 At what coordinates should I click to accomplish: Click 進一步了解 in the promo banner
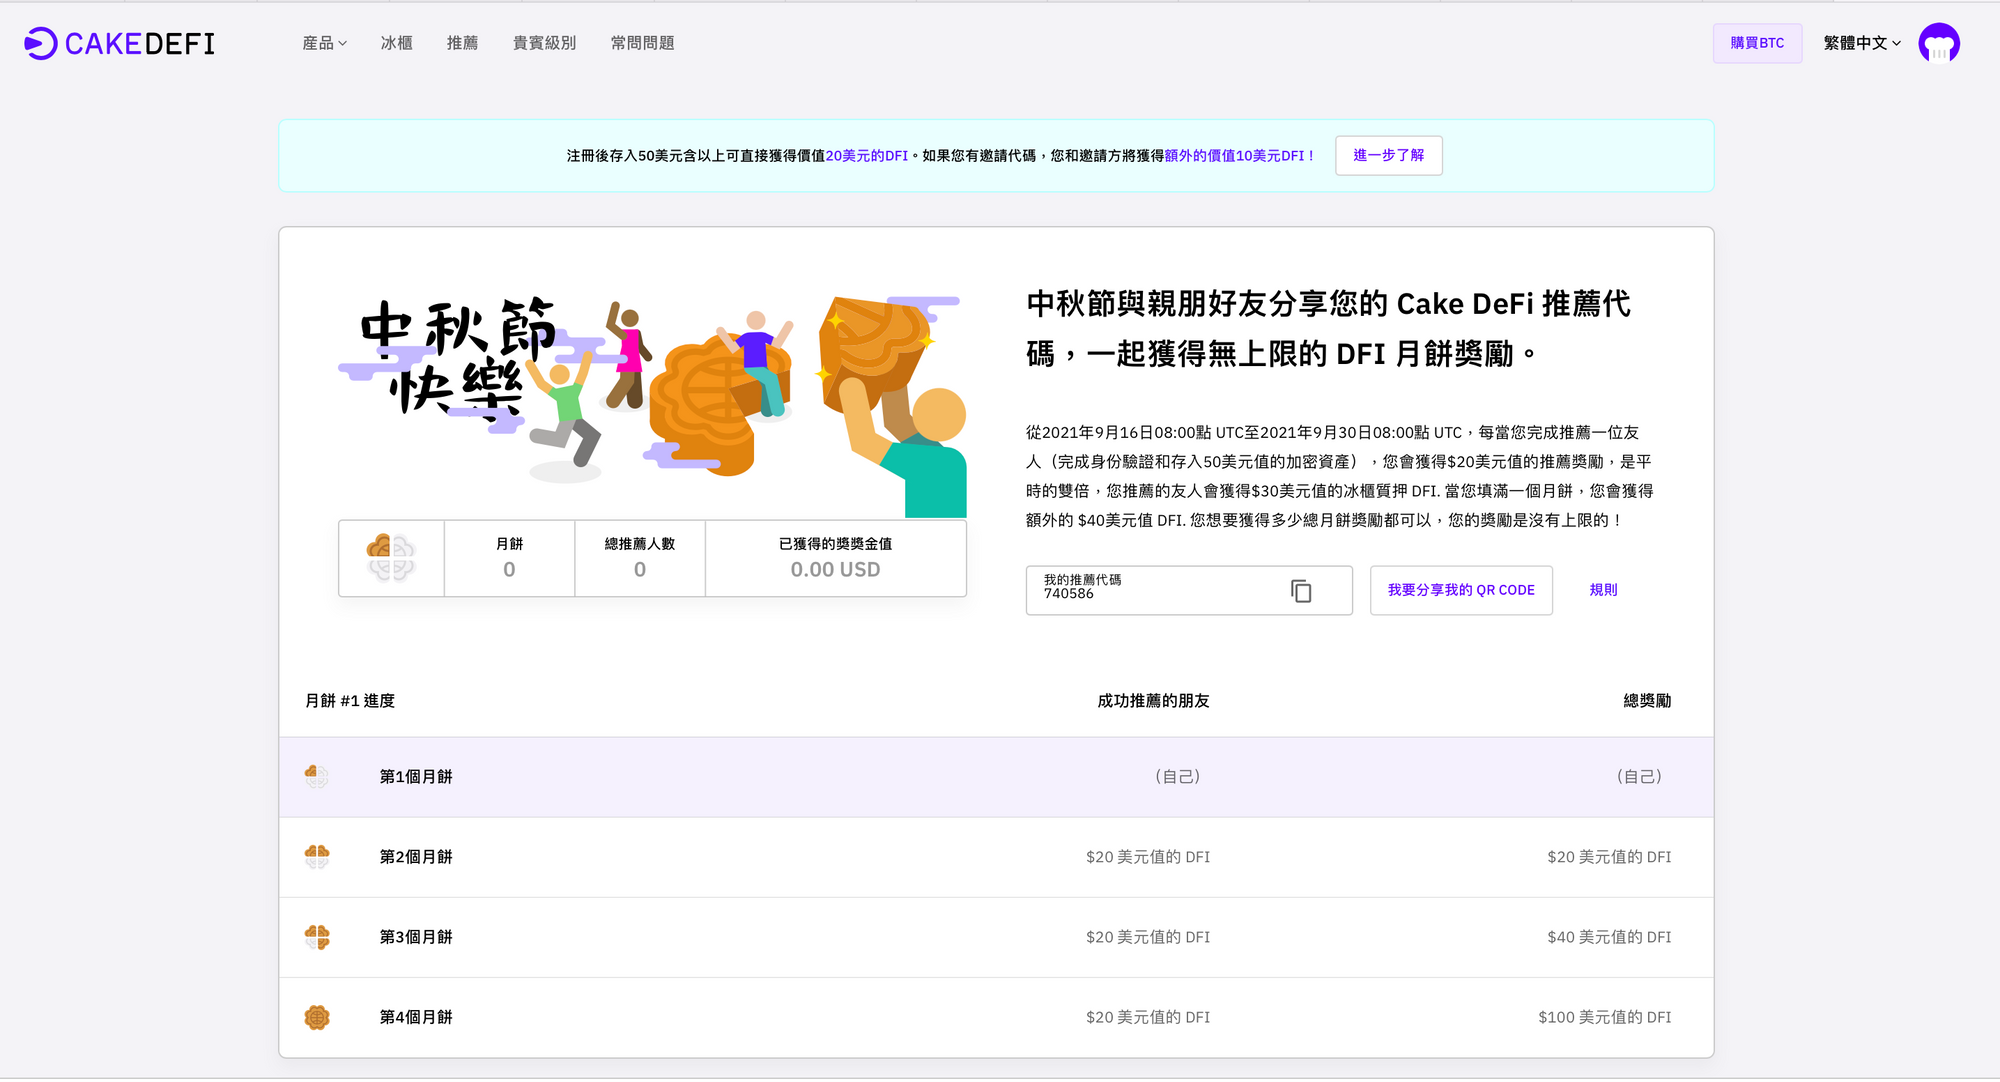tap(1388, 155)
